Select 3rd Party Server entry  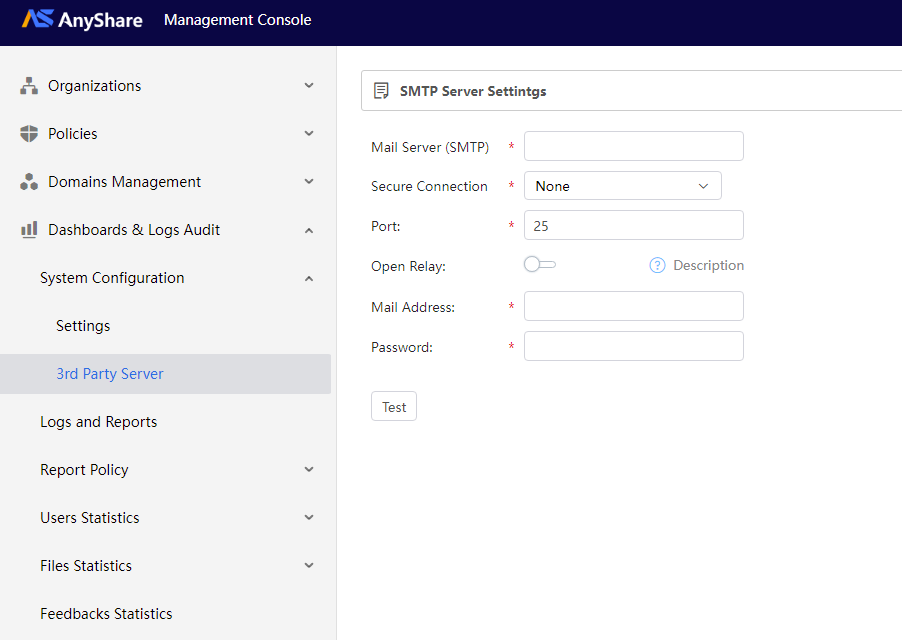pyautogui.click(x=166, y=374)
